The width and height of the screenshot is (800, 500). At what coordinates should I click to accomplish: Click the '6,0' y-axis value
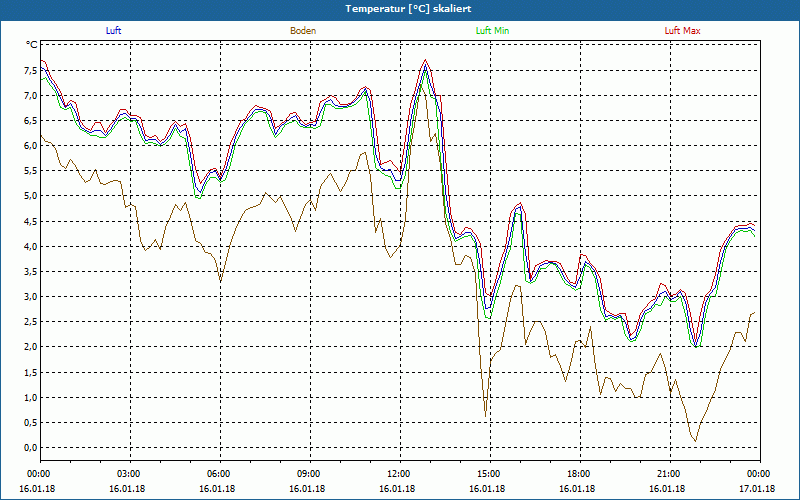[31, 146]
